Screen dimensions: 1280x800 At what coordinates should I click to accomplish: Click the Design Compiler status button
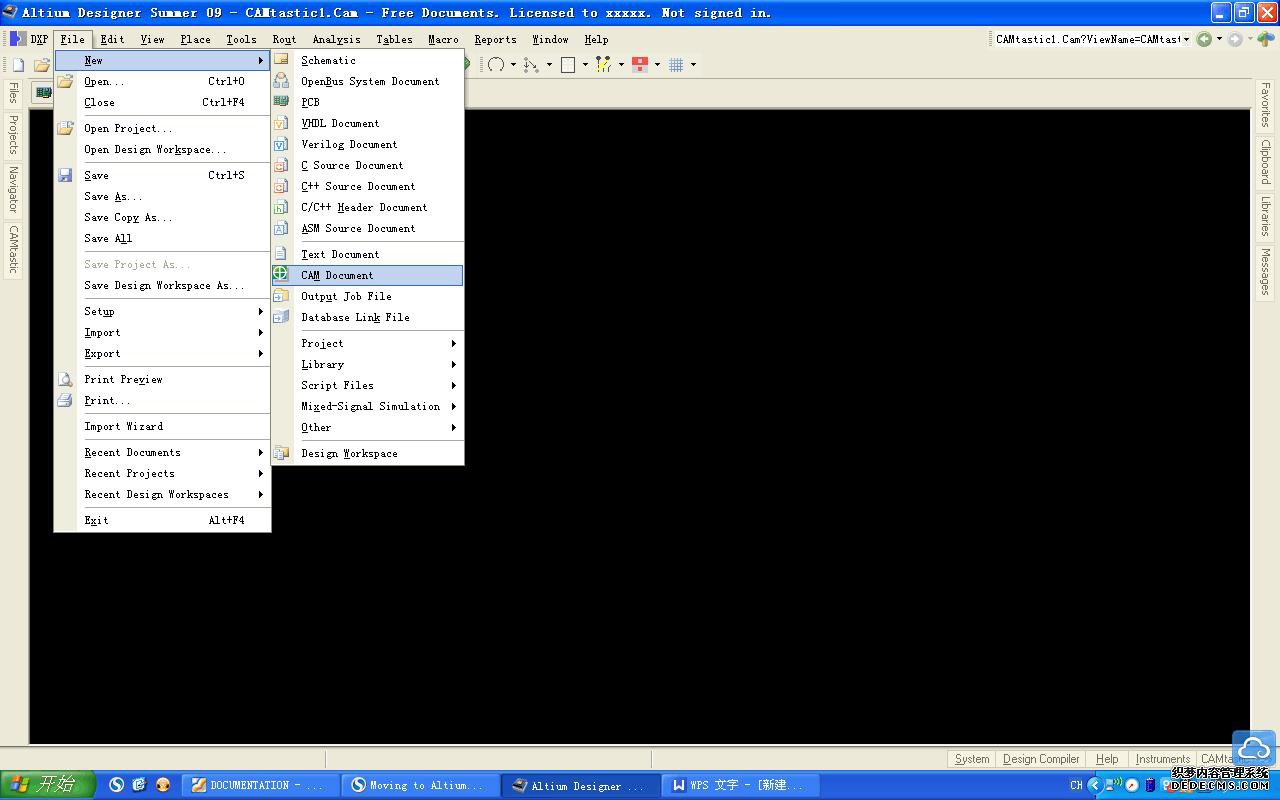tap(1041, 759)
